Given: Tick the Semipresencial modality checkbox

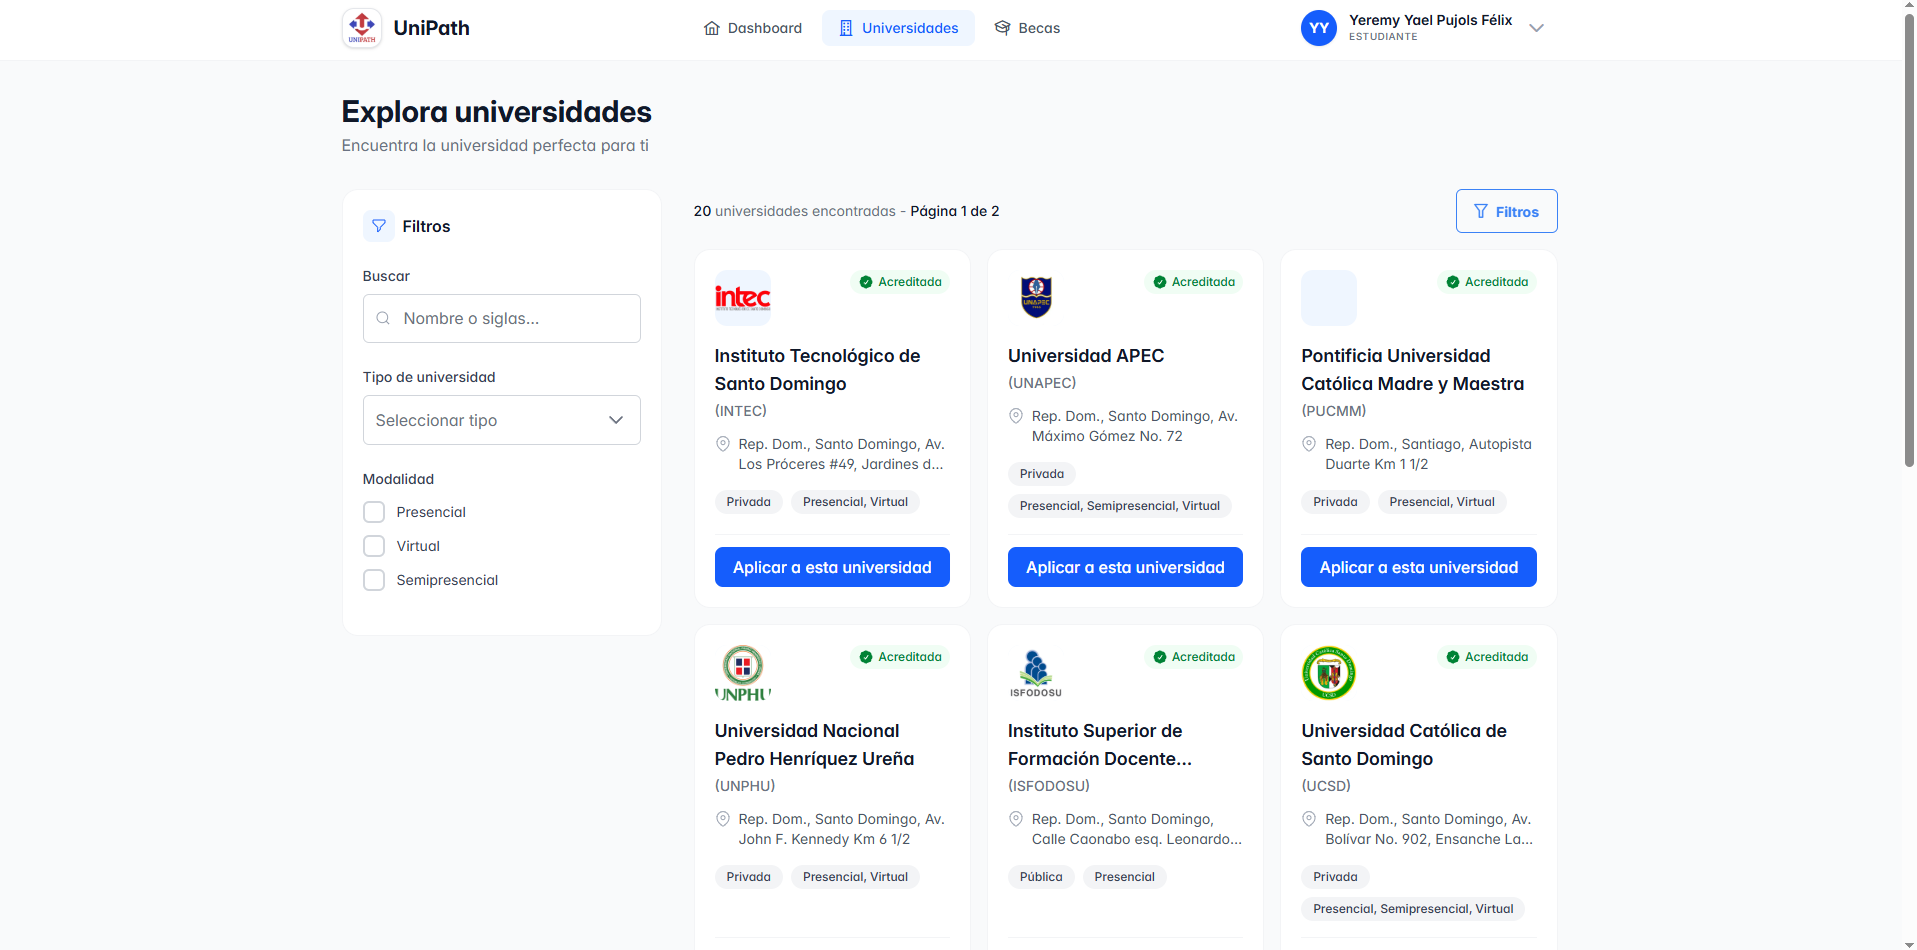Looking at the screenshot, I should point(374,580).
